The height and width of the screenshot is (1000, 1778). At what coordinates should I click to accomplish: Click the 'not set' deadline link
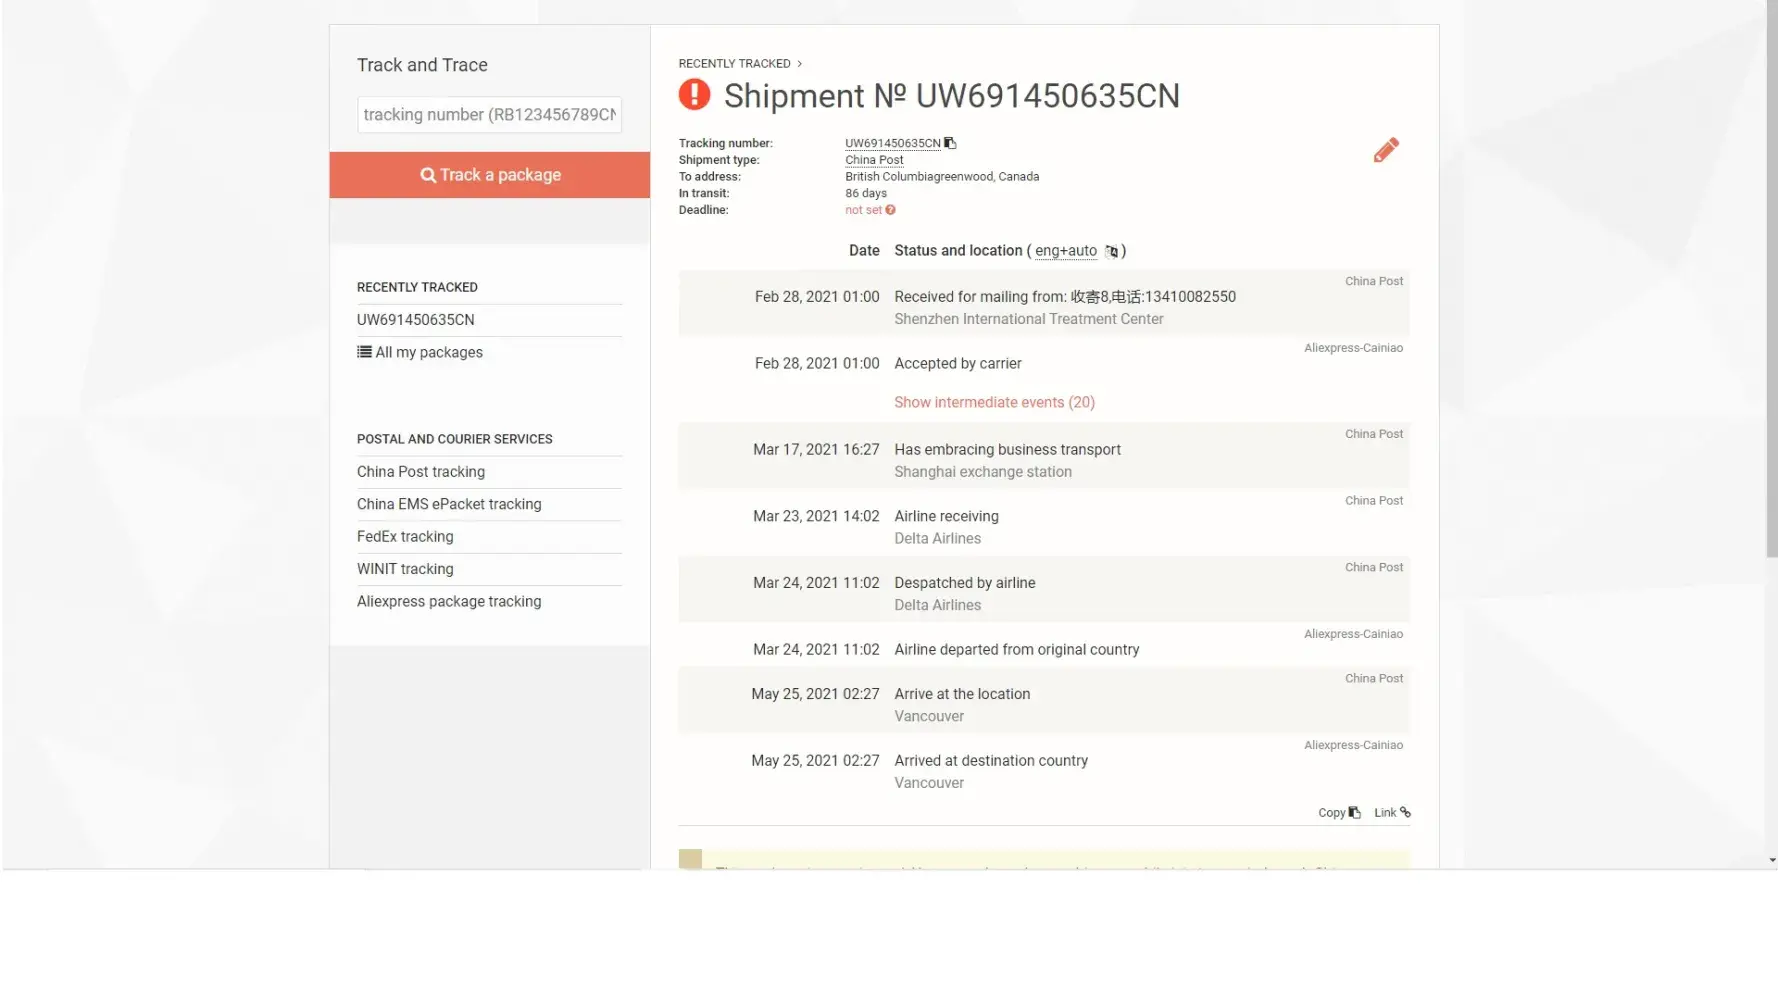pos(862,210)
